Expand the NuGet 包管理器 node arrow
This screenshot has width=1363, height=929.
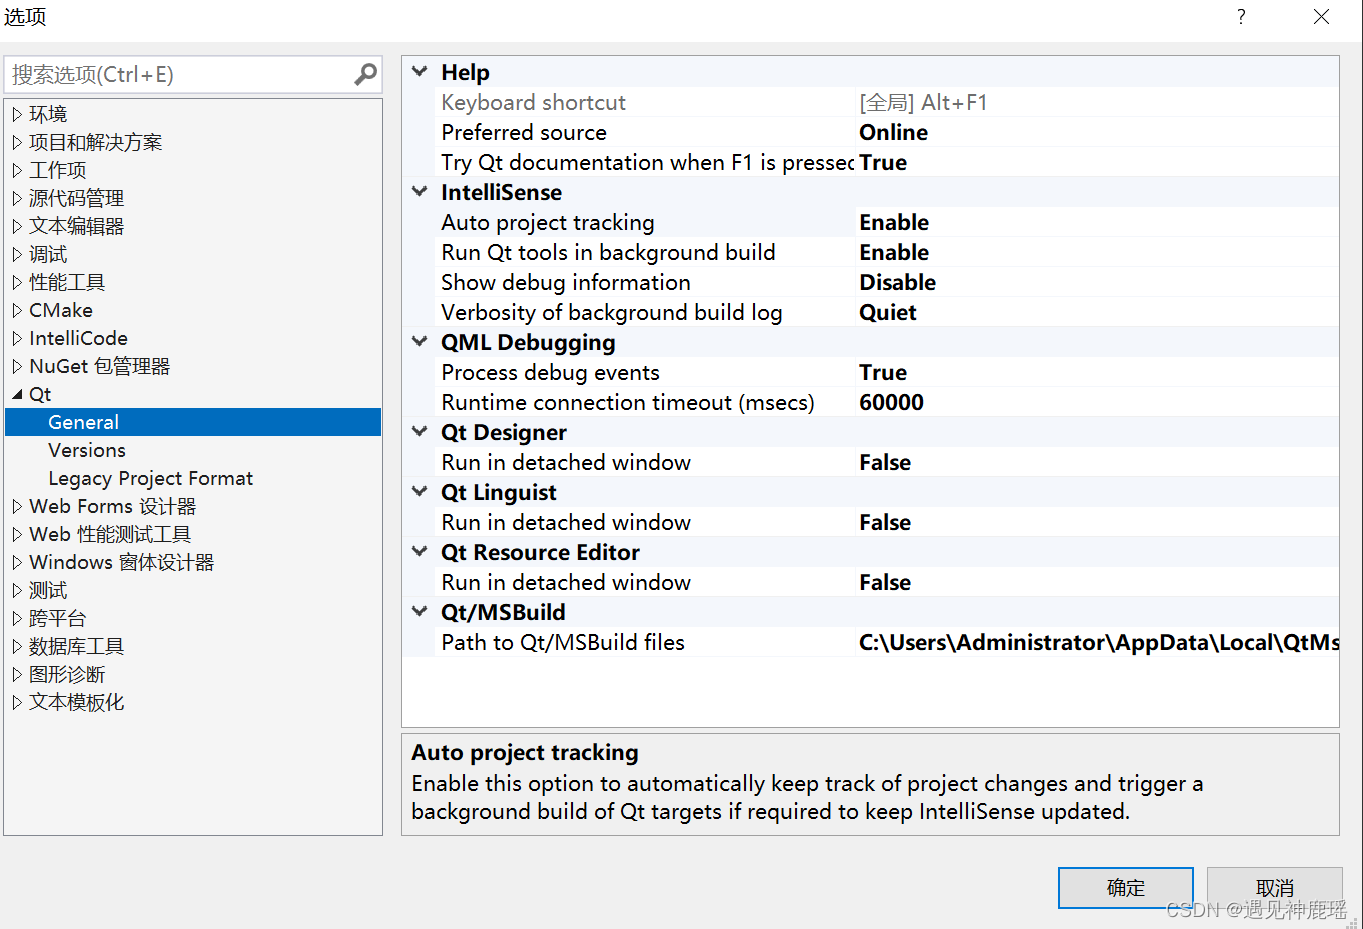click(17, 366)
